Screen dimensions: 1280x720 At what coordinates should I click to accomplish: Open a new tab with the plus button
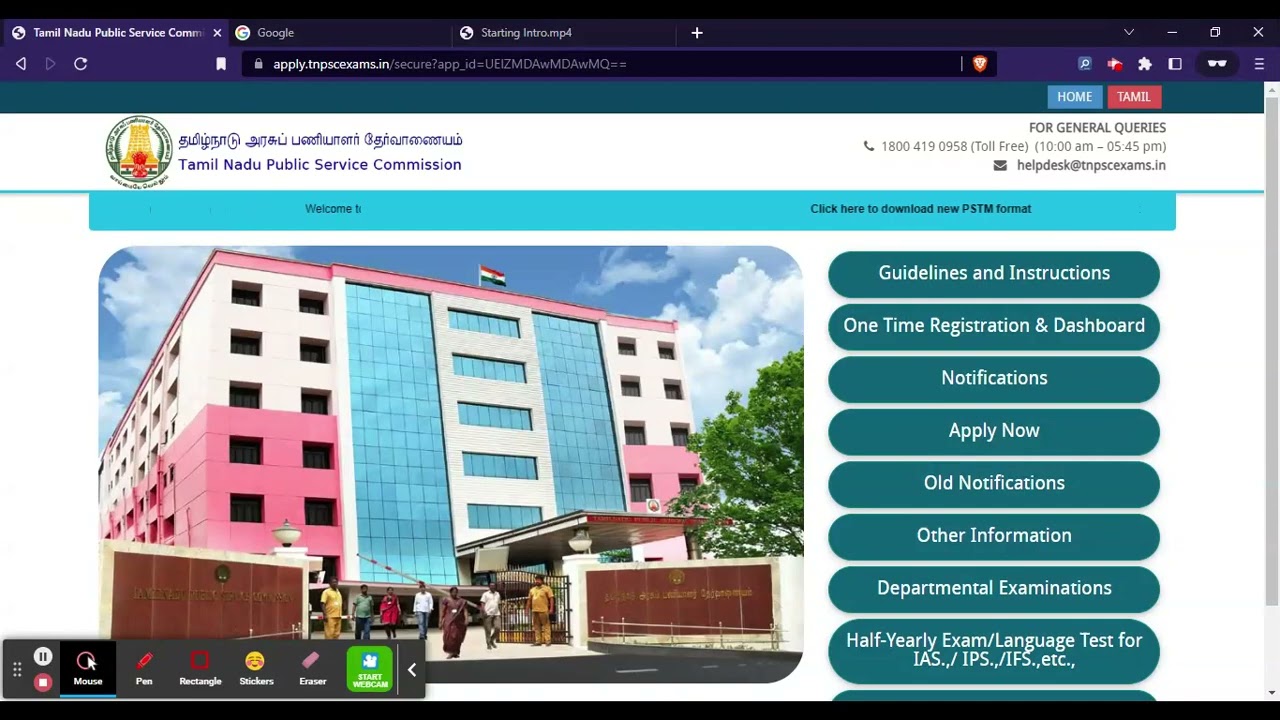click(x=697, y=33)
